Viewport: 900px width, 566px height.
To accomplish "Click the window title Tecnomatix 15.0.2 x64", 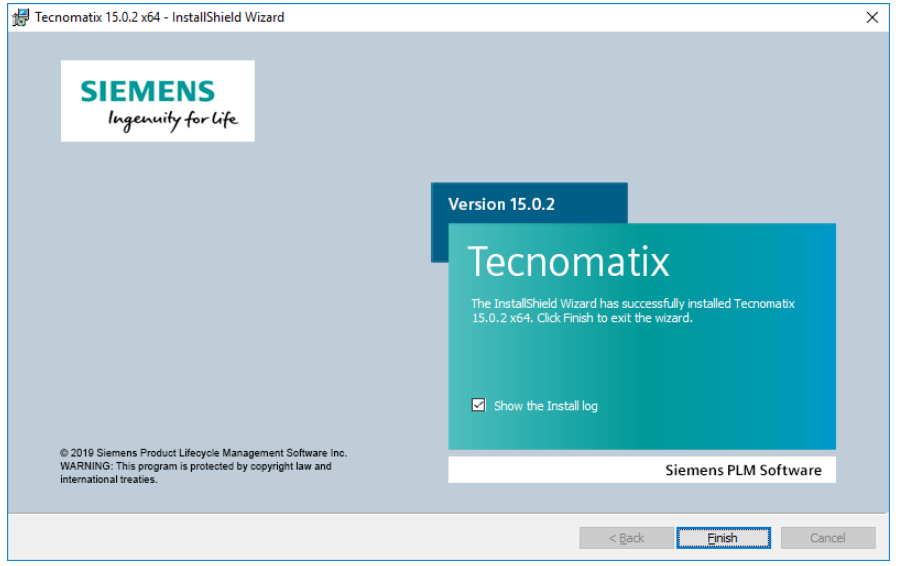I will pyautogui.click(x=160, y=17).
